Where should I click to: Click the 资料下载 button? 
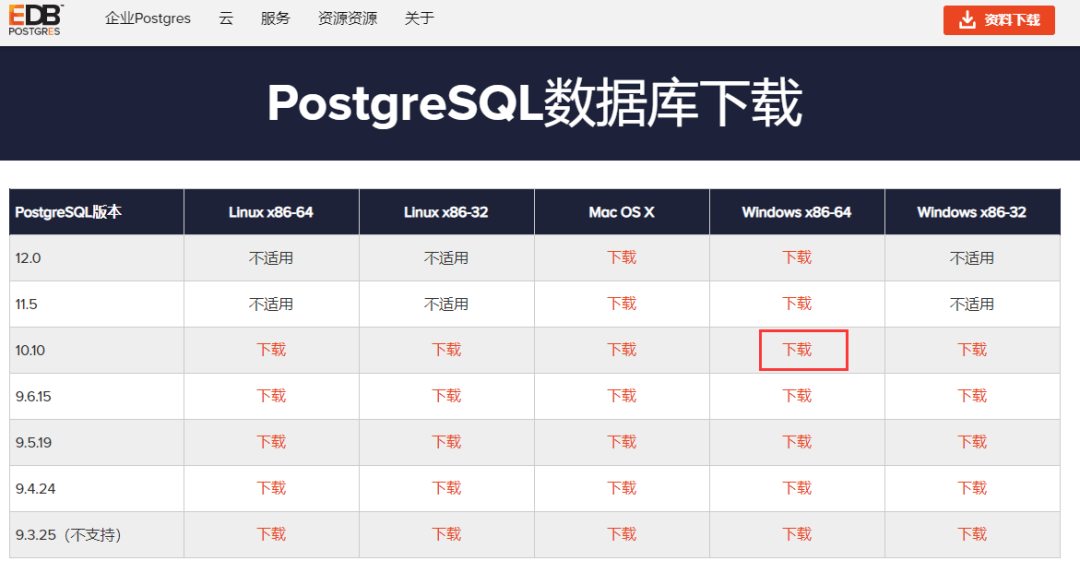click(x=999, y=20)
